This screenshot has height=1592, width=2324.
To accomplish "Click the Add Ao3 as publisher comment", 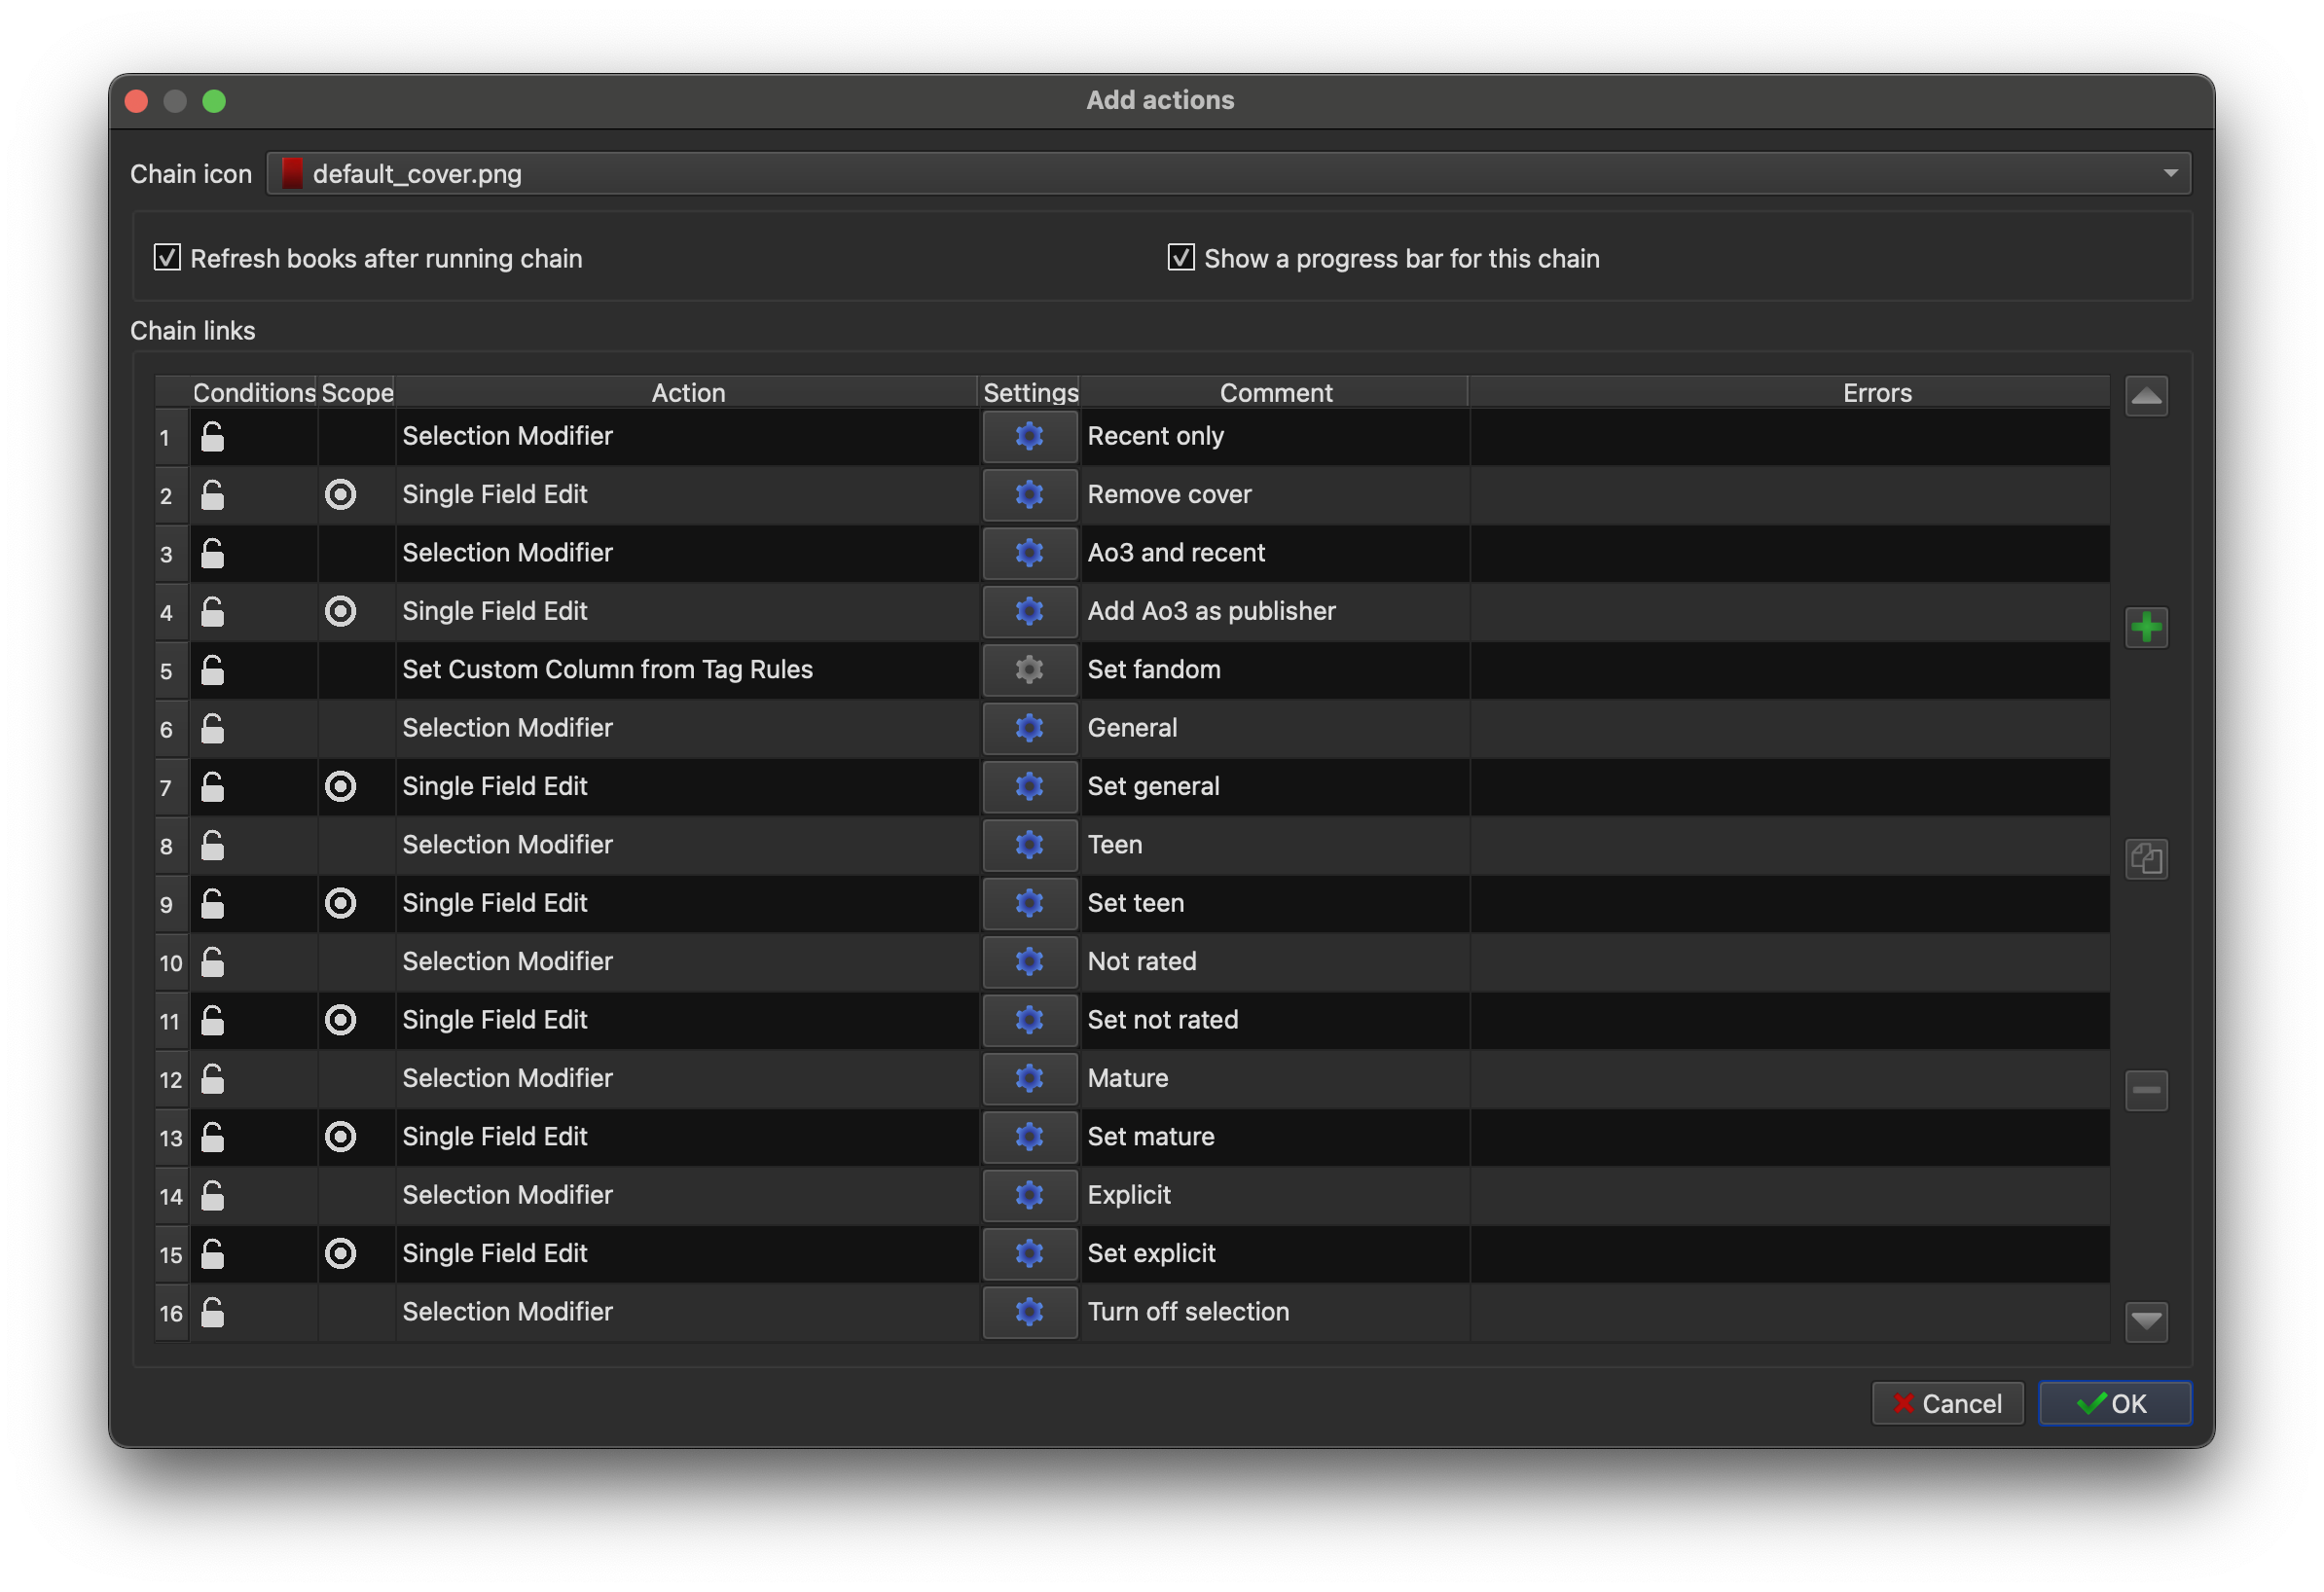I will 1275,611.
